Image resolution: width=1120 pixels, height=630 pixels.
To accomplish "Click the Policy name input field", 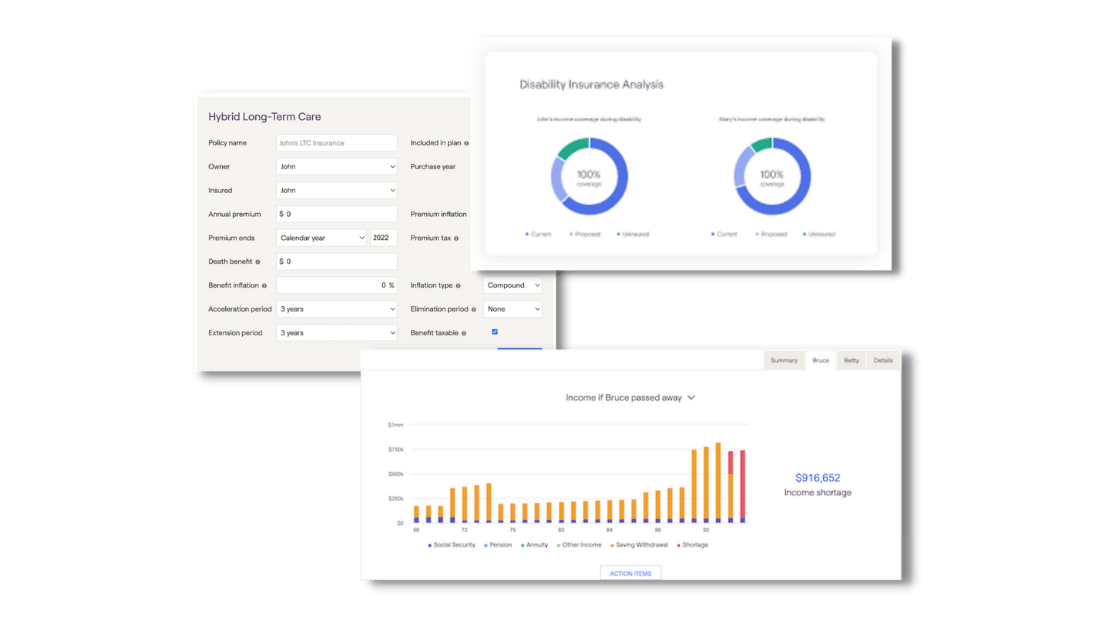I will [x=336, y=143].
